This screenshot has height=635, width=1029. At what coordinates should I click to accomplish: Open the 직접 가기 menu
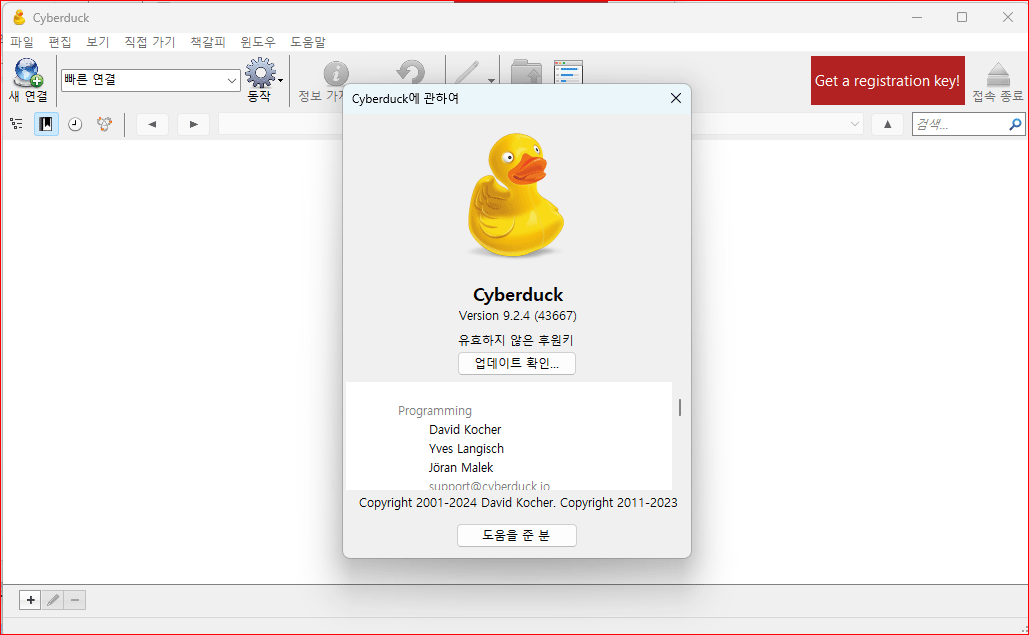pyautogui.click(x=150, y=42)
